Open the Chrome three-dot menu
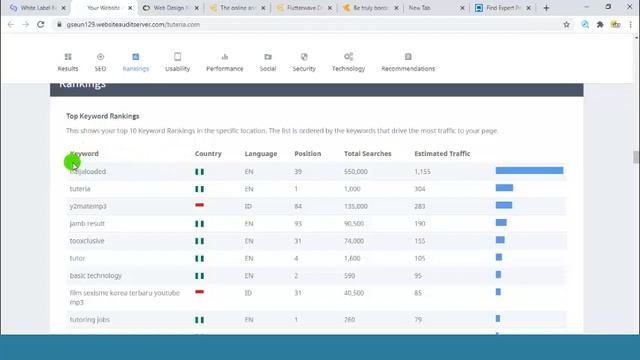640x360 pixels. [x=631, y=24]
